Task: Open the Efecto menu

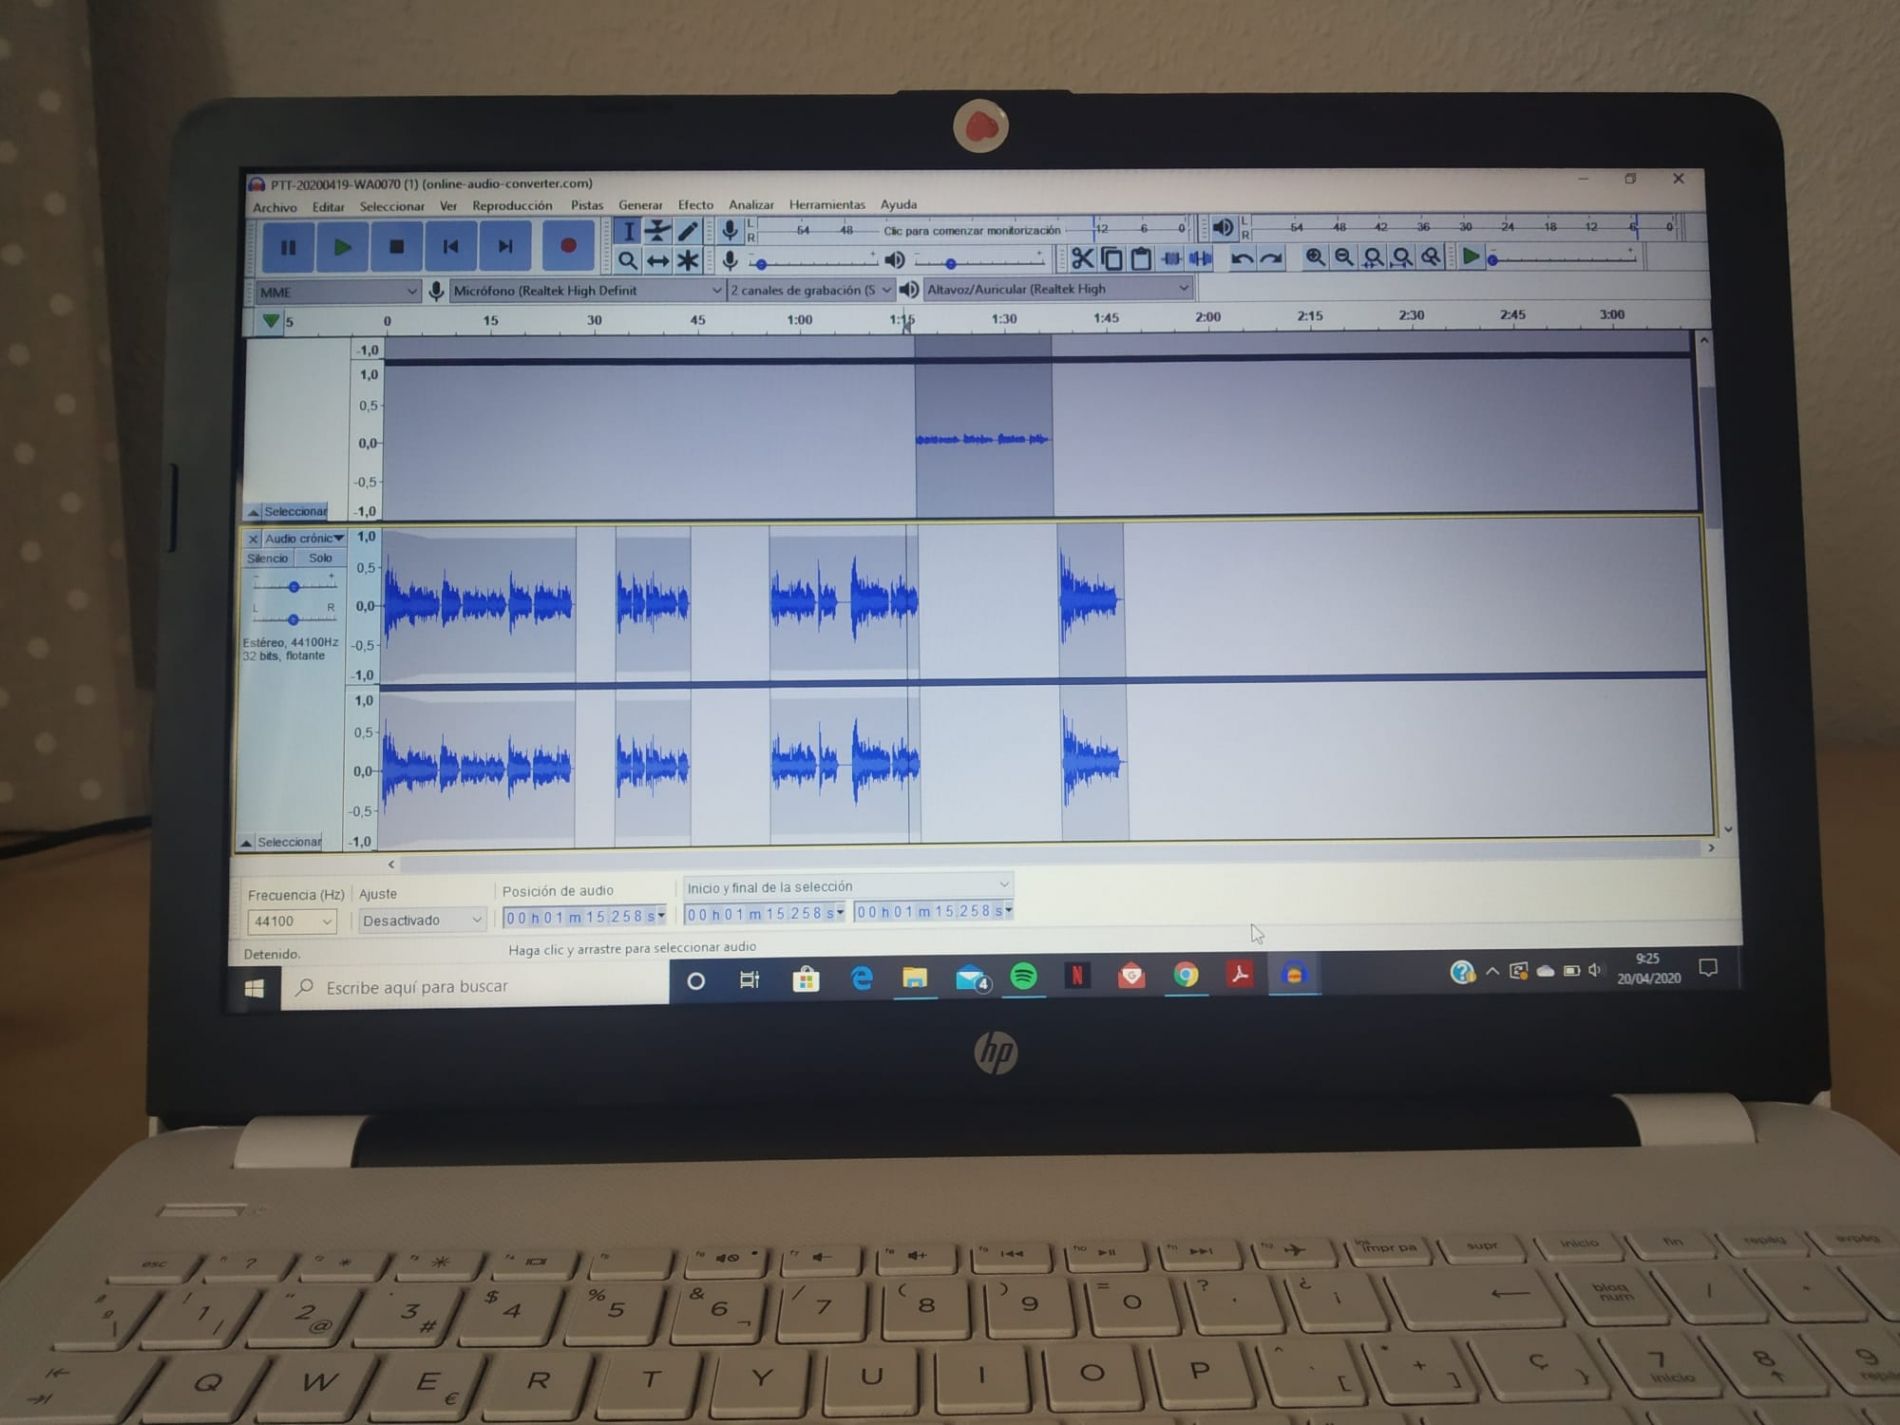Action: (696, 205)
